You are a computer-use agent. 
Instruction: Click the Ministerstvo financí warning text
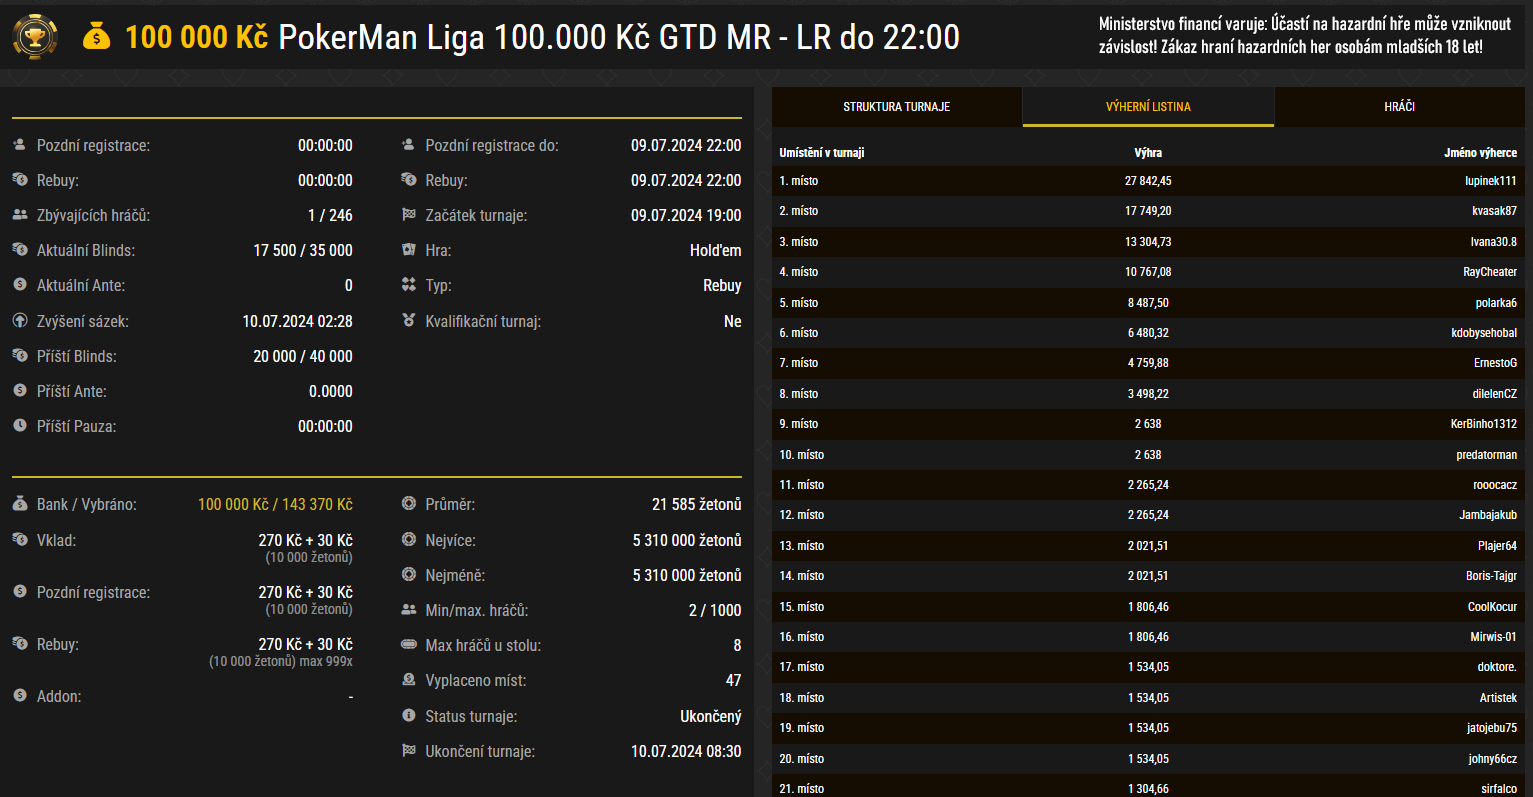pyautogui.click(x=1305, y=35)
